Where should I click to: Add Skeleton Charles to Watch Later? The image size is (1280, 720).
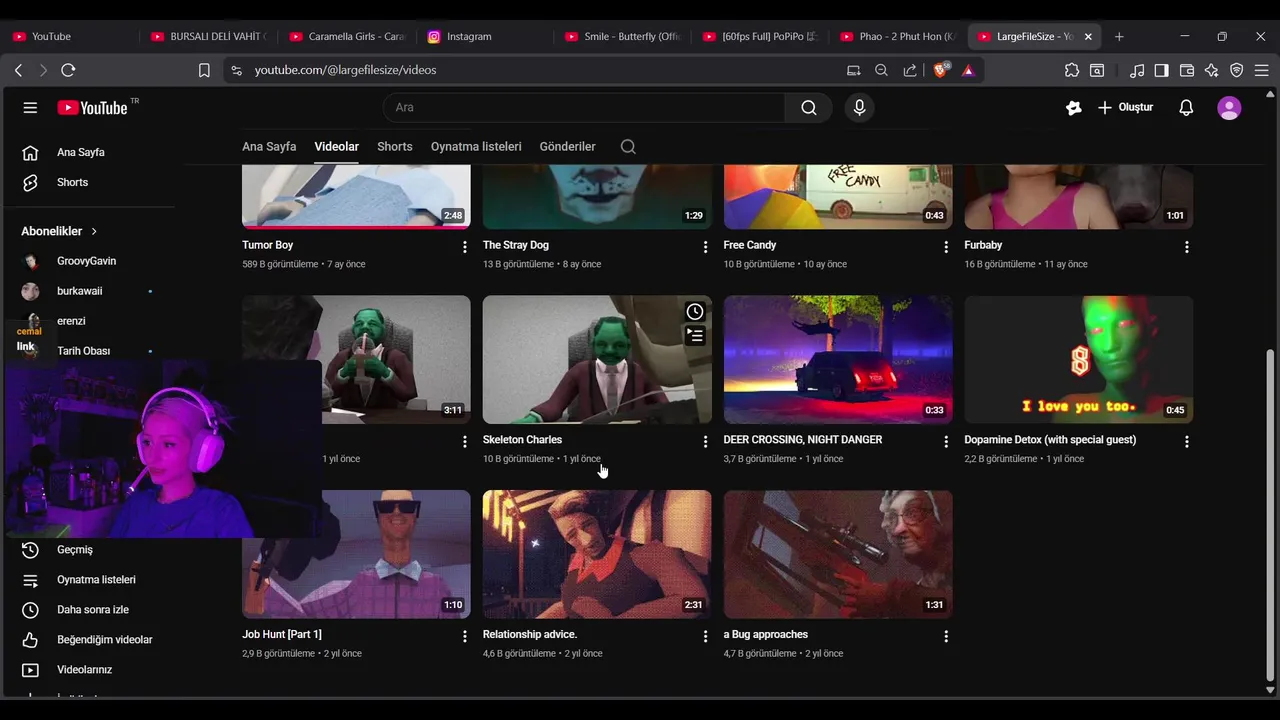(695, 312)
